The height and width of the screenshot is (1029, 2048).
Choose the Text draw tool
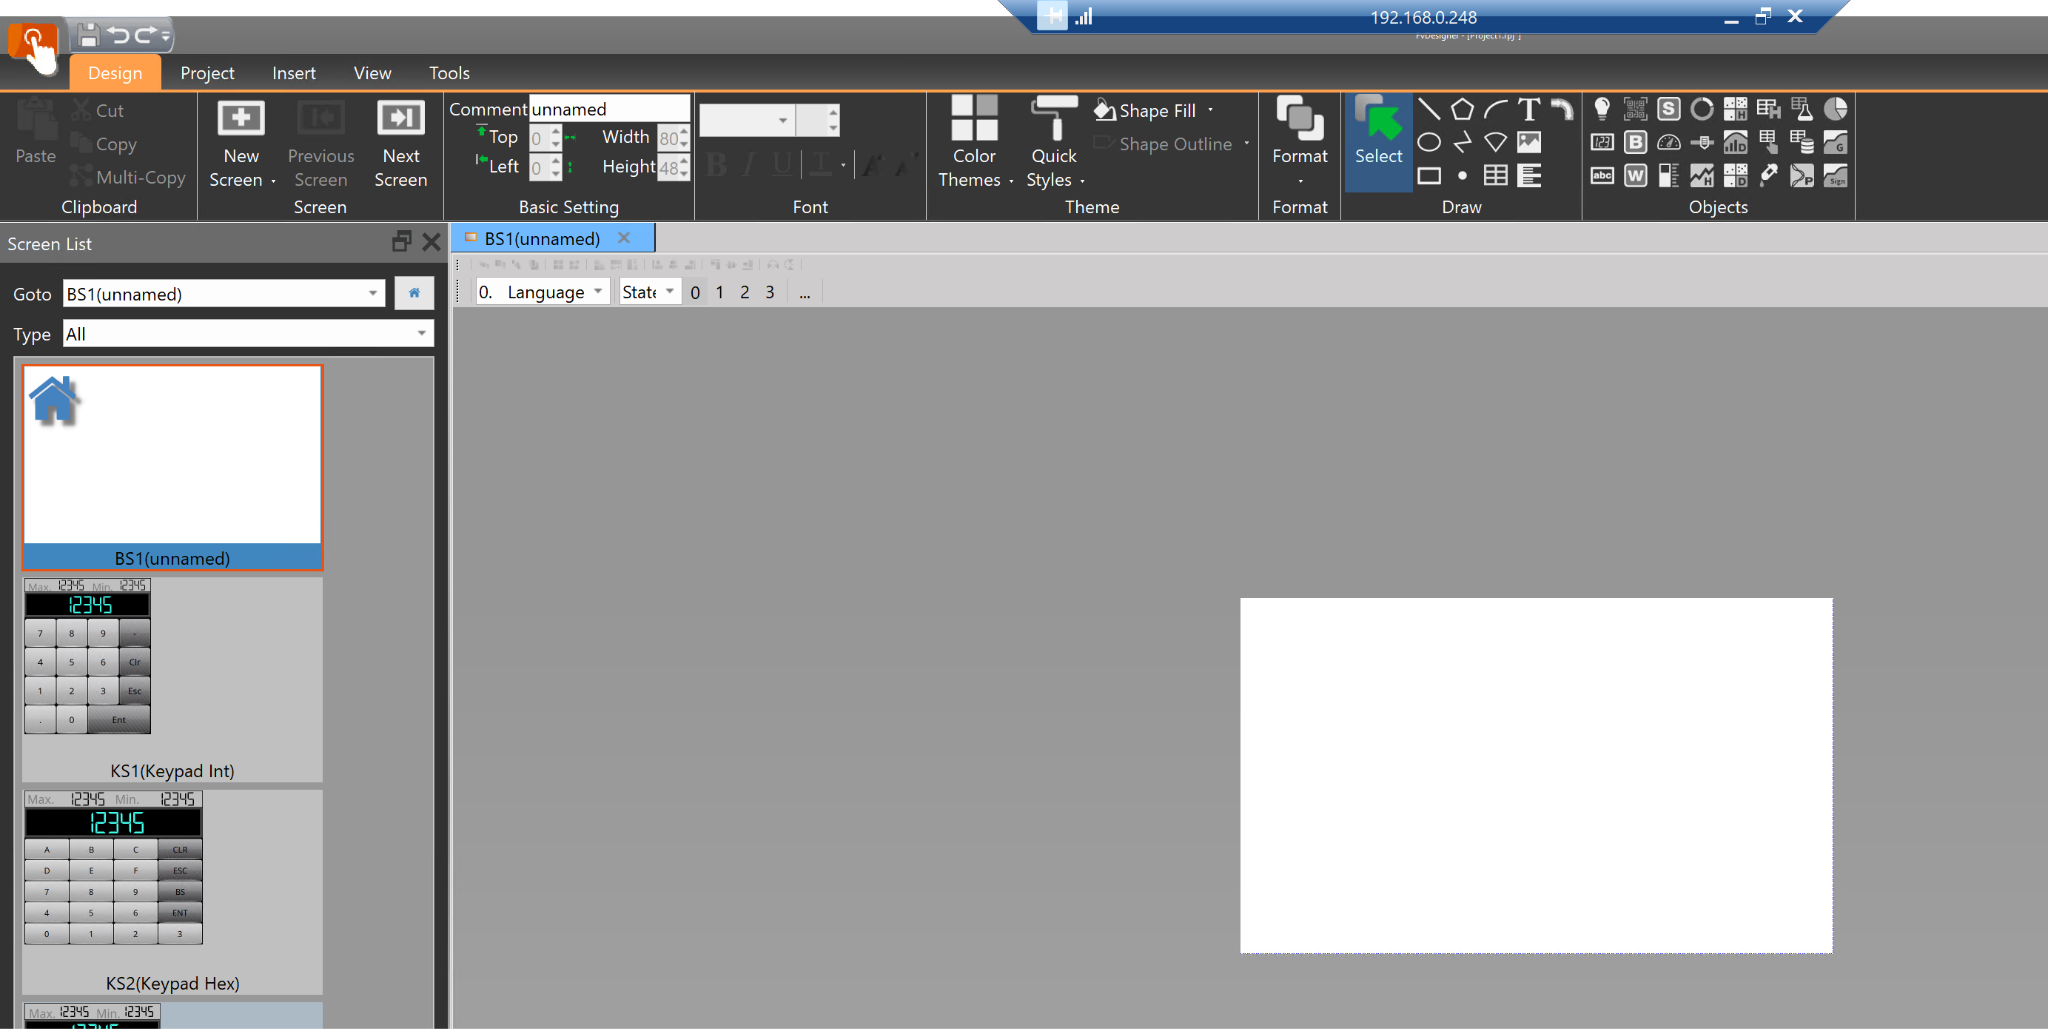(1528, 110)
